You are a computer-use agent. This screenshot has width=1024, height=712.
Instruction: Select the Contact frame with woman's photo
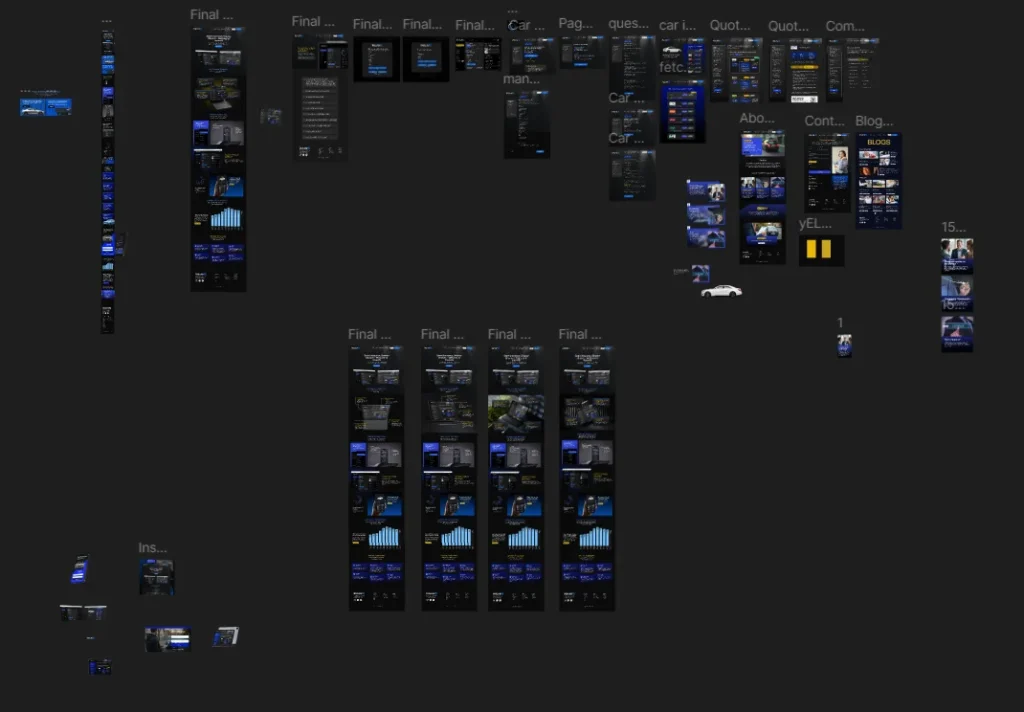pyautogui.click(x=827, y=172)
